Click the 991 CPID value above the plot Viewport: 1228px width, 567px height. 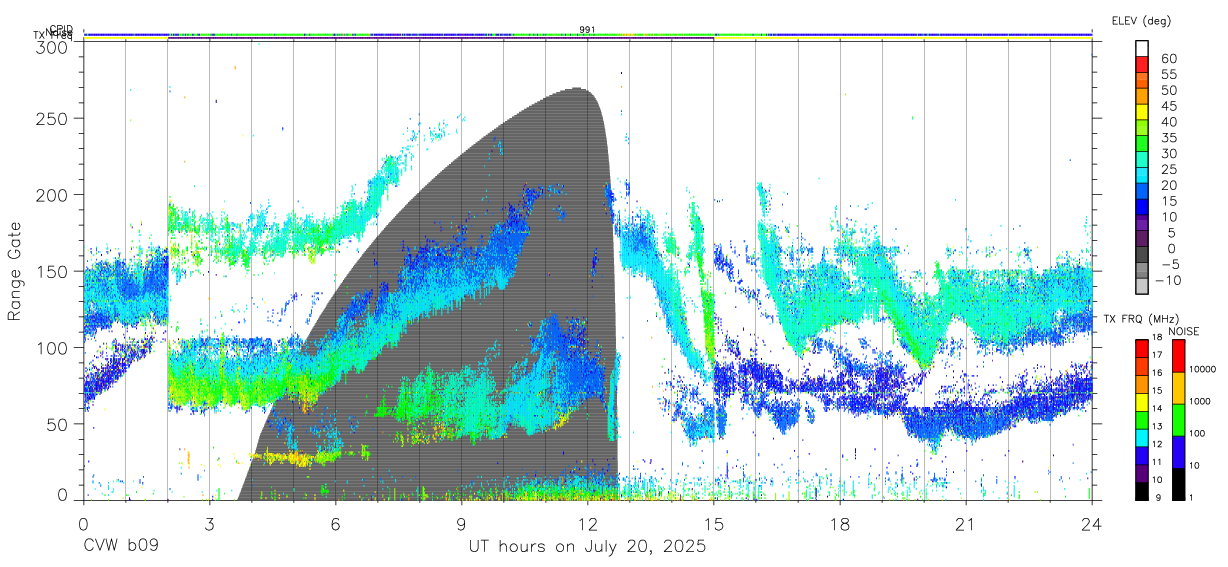(x=587, y=30)
